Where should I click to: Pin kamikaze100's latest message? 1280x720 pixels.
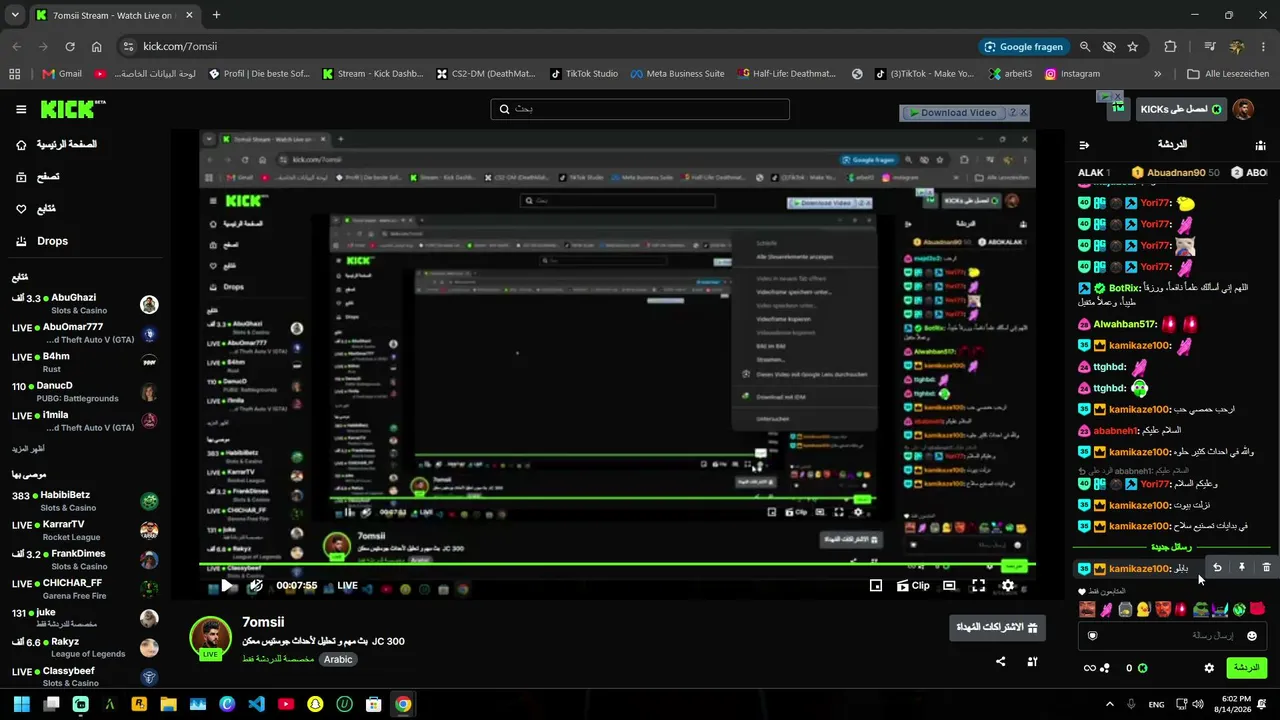point(1242,567)
